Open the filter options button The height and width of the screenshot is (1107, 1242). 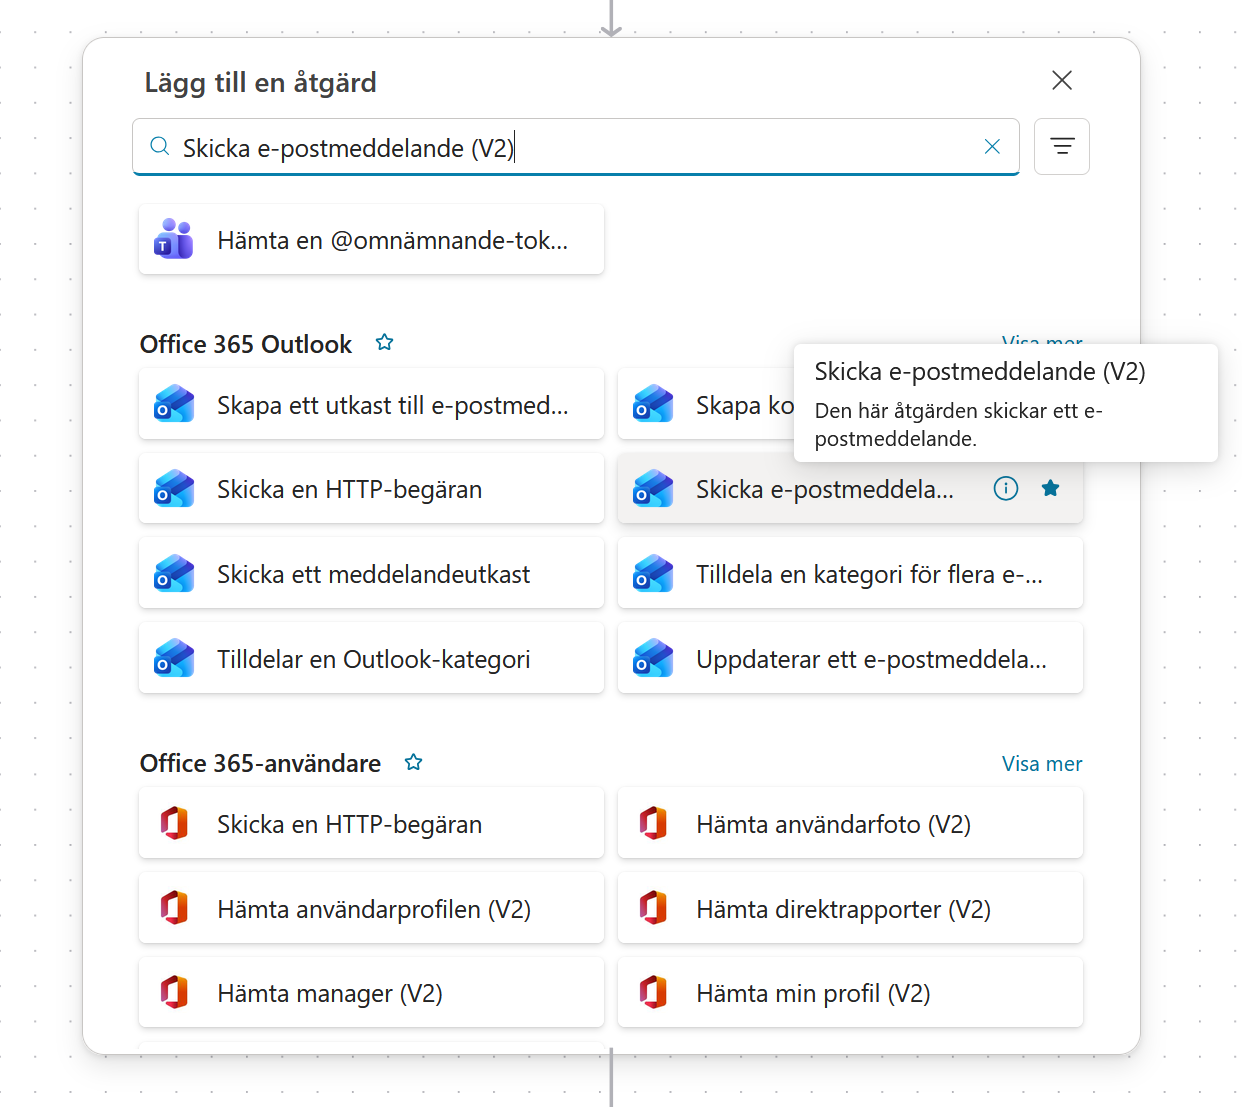point(1062,147)
